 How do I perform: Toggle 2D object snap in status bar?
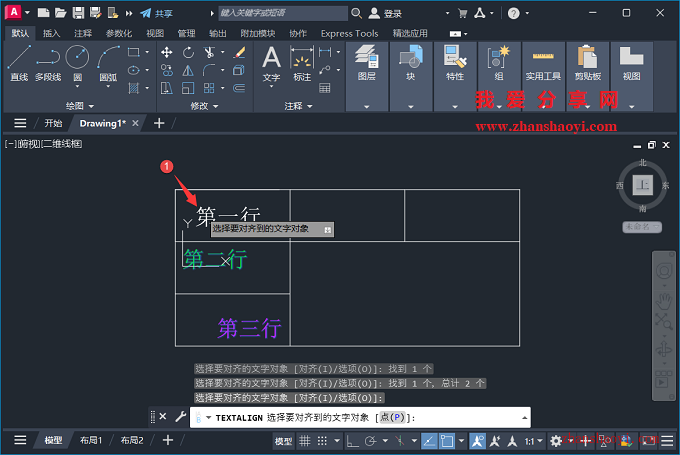pos(447,441)
